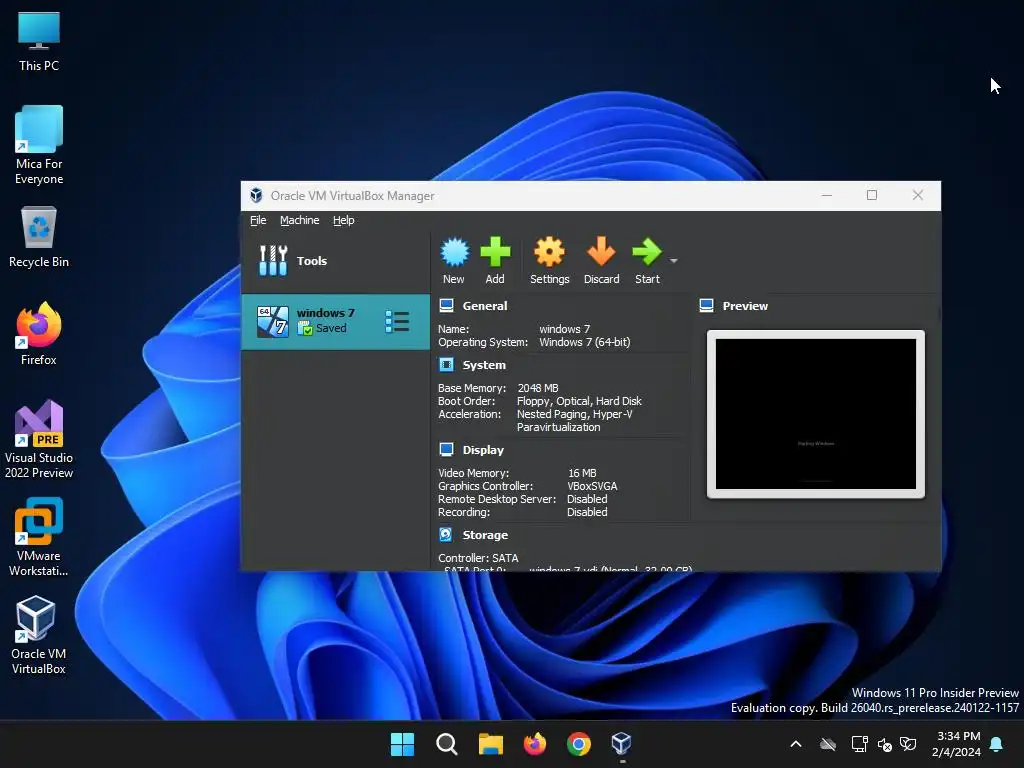Click the VirtualBox title bar logo icon
This screenshot has width=1024, height=768.
256,195
